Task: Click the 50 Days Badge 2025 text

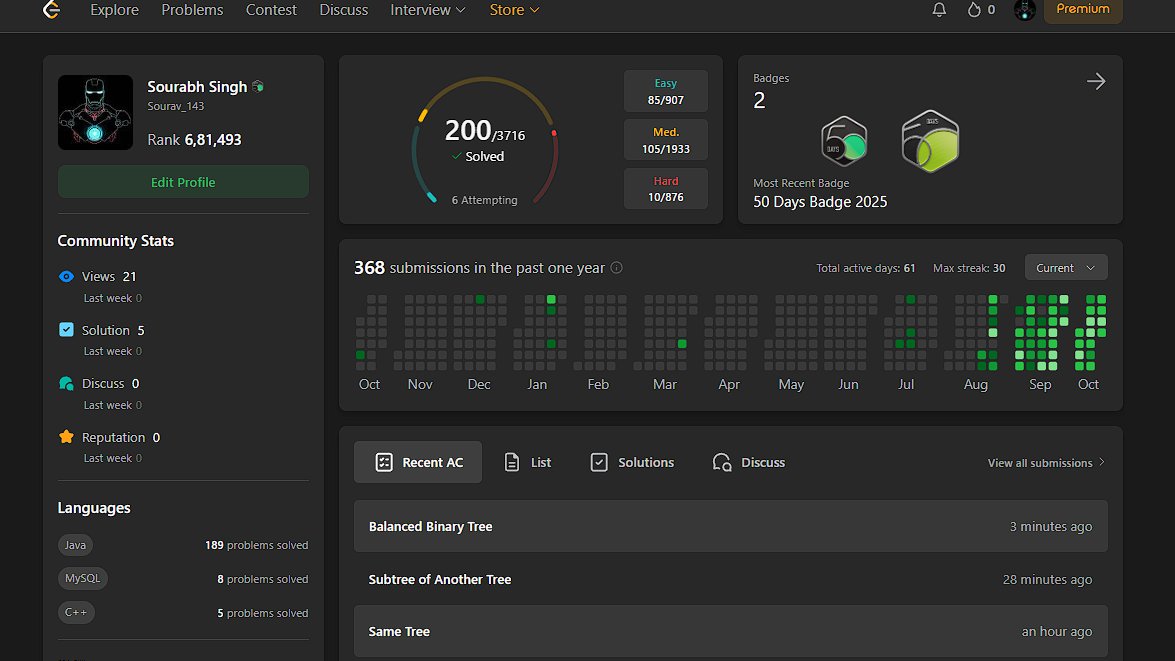Action: pos(820,202)
